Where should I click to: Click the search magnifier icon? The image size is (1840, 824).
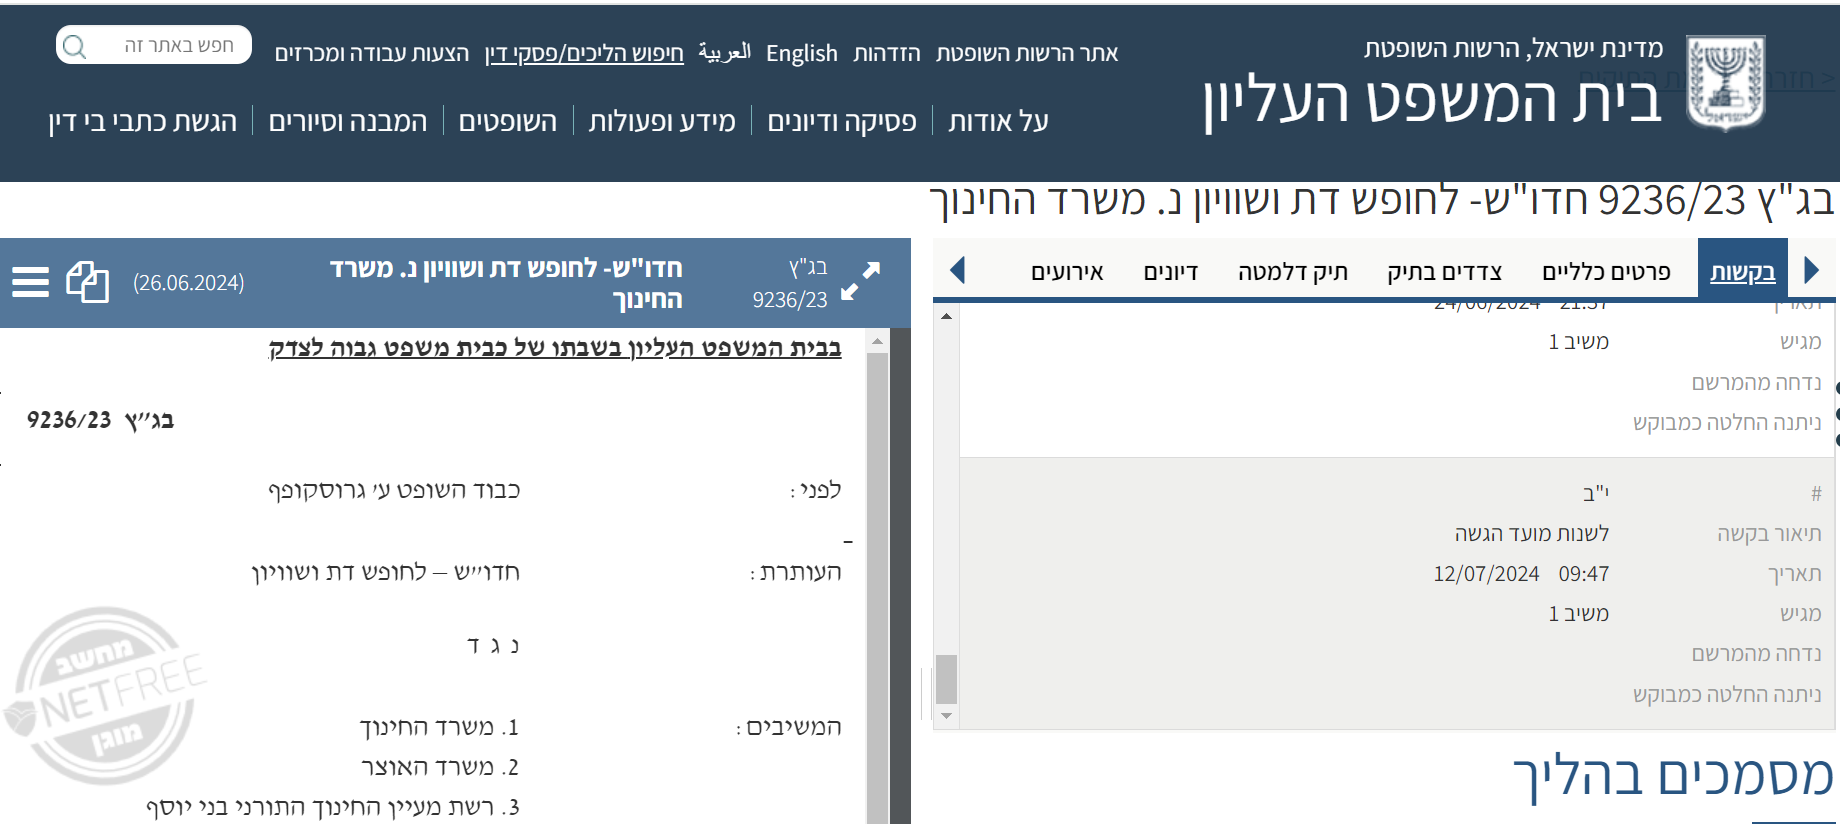pos(75,46)
